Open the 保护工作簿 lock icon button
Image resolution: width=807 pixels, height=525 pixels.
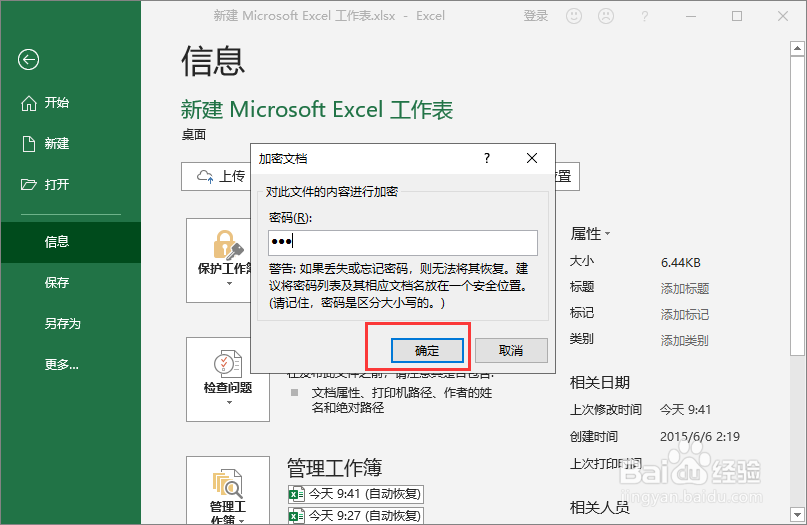coord(218,260)
